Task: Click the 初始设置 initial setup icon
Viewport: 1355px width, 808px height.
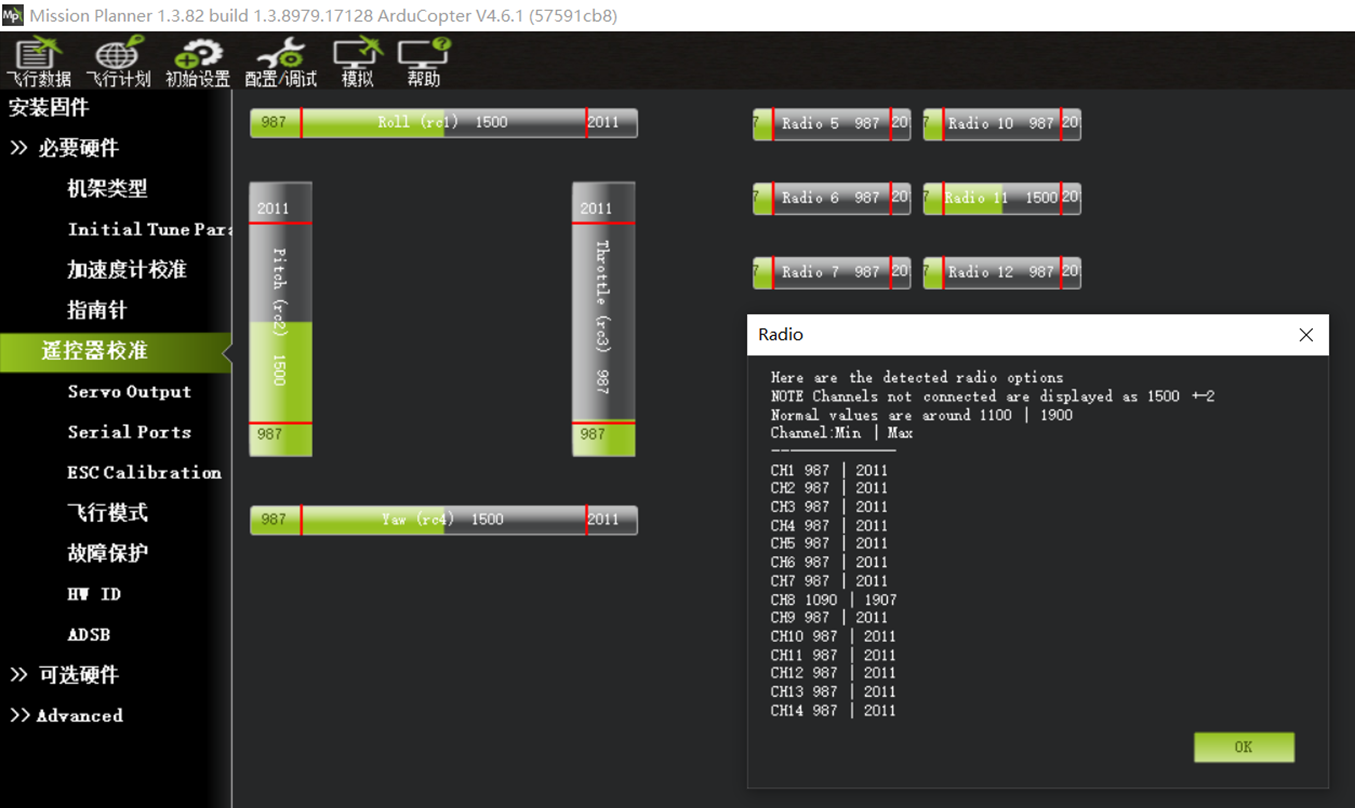Action: 197,62
